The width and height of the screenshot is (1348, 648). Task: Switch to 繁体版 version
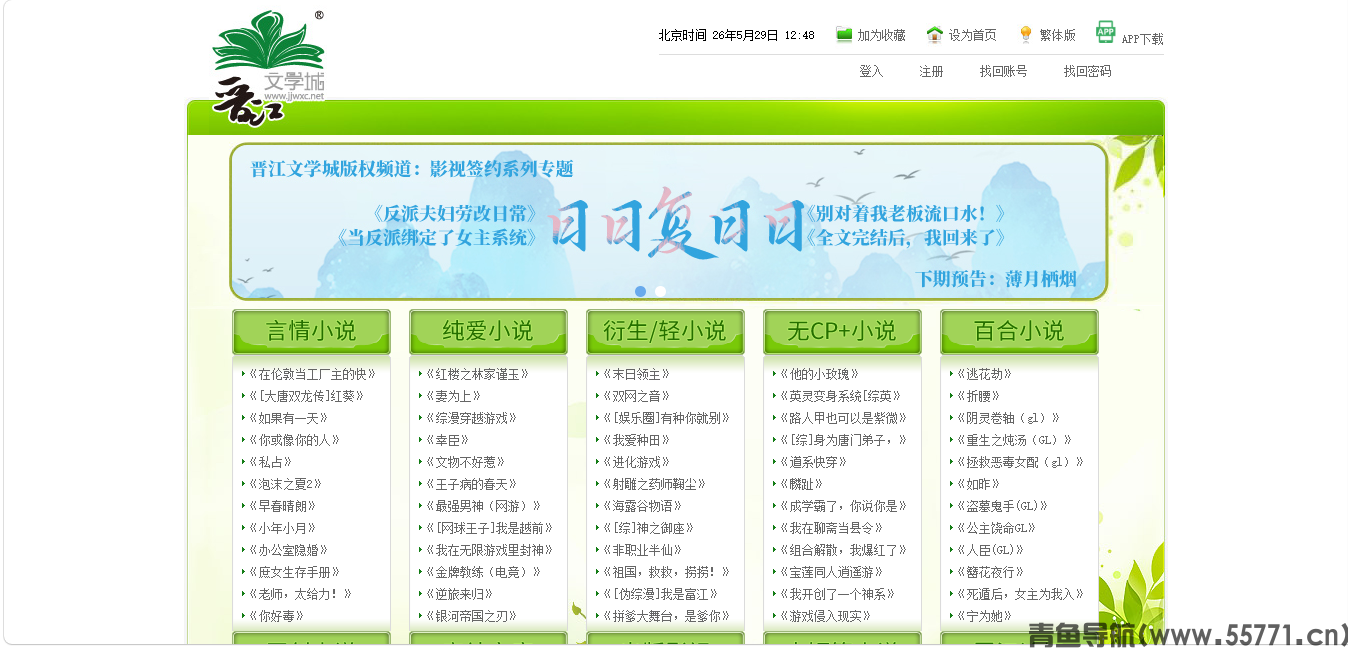click(x=1057, y=35)
